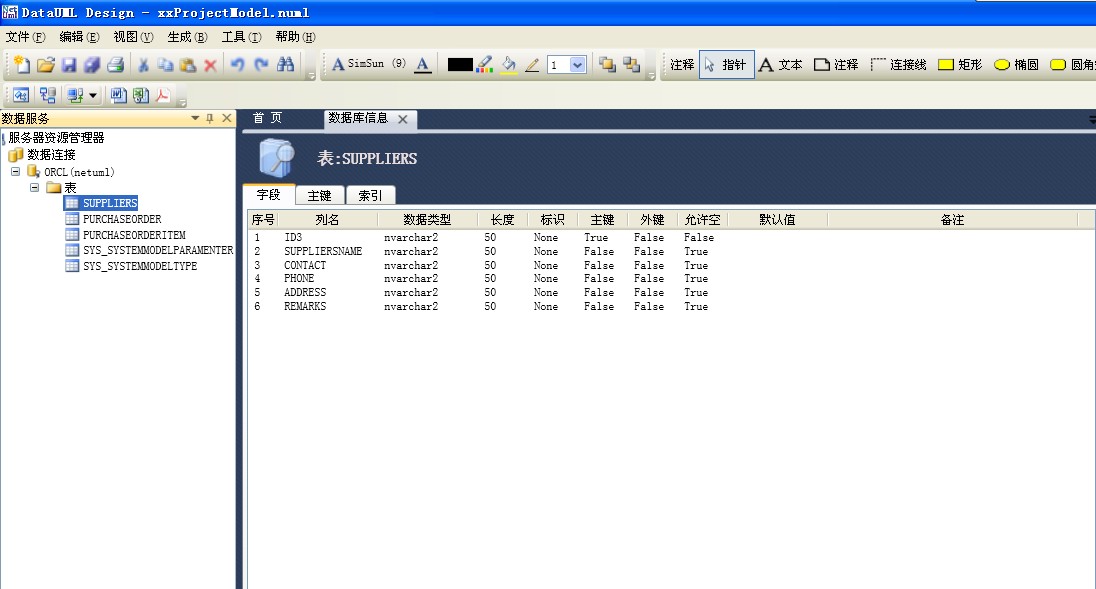The height and width of the screenshot is (589, 1096).
Task: Click the Paste clipboard icon
Action: point(187,65)
